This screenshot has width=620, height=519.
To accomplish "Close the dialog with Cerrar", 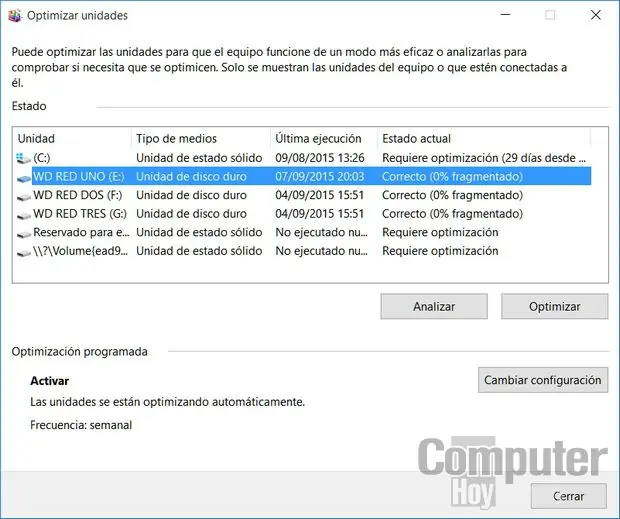I will 568,496.
